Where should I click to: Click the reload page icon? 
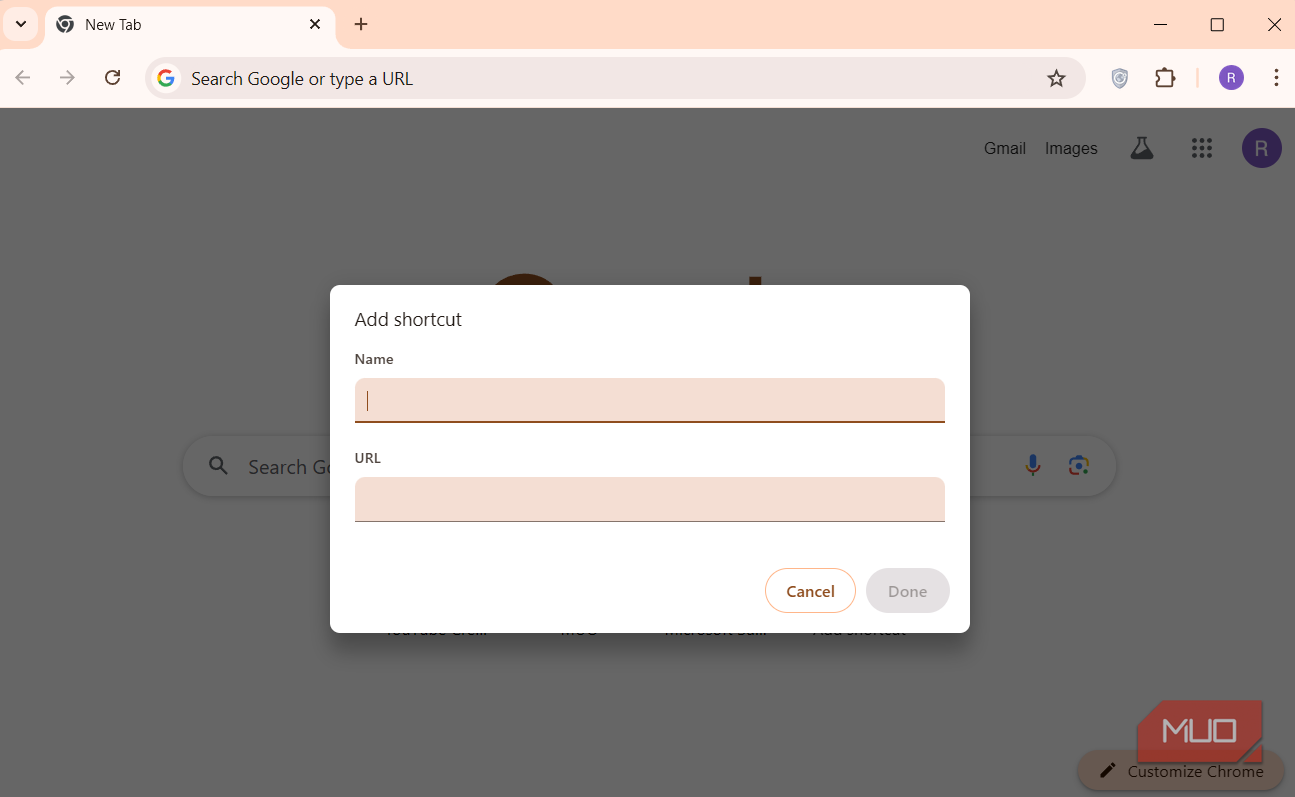[x=113, y=78]
